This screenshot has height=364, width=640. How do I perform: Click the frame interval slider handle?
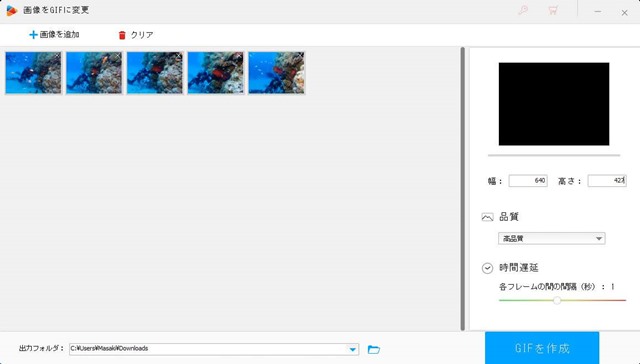(557, 300)
